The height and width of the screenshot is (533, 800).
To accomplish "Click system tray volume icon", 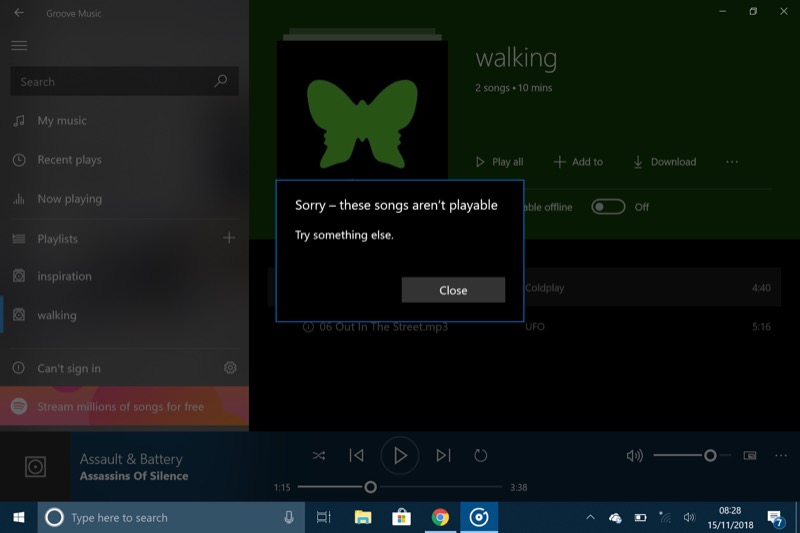I will tap(689, 518).
